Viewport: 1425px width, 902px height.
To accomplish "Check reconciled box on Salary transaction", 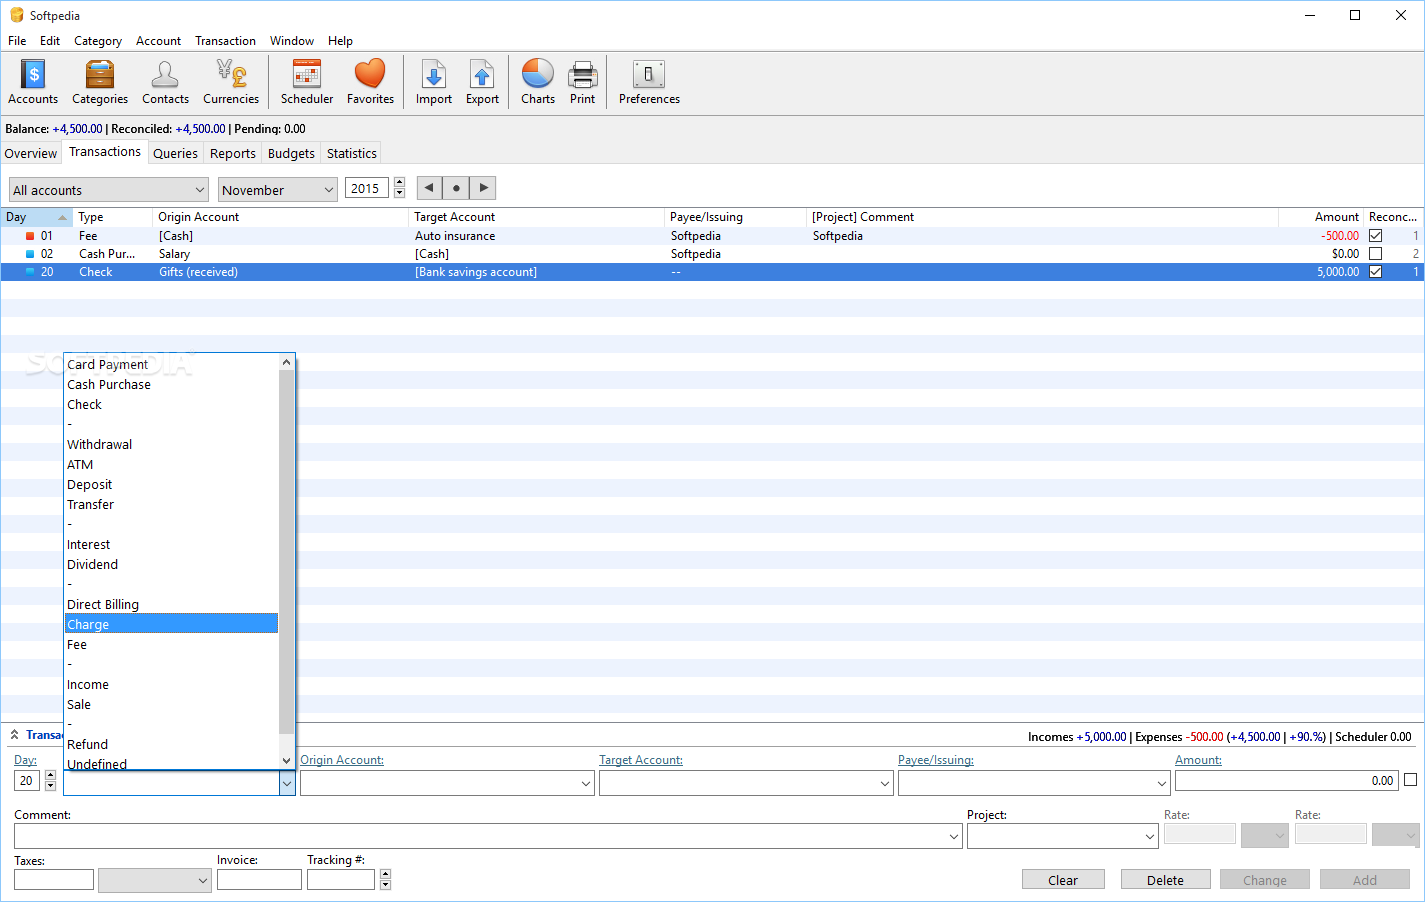I will [x=1375, y=254].
